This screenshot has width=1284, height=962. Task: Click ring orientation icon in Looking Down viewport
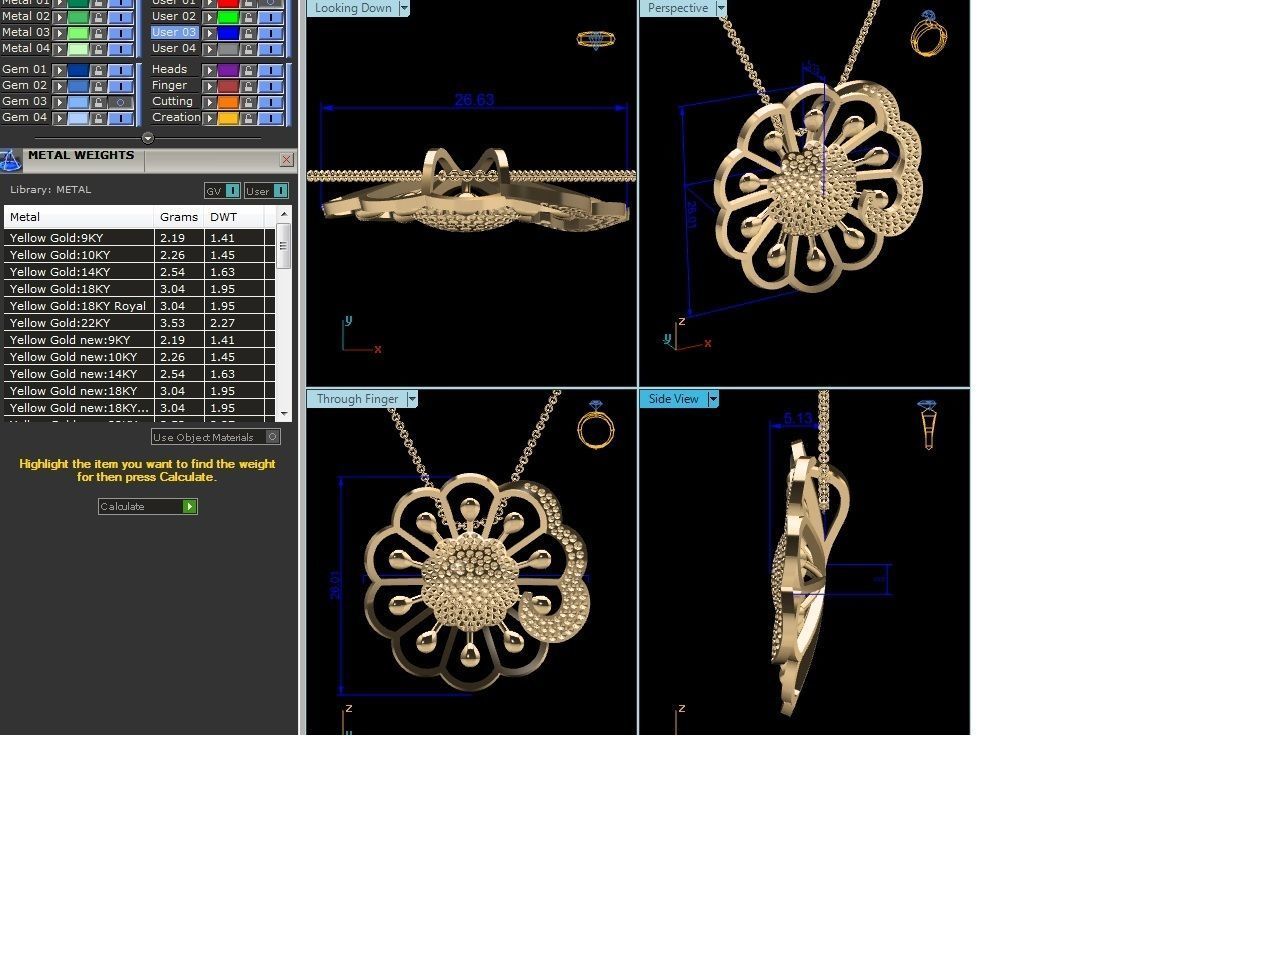click(x=595, y=40)
